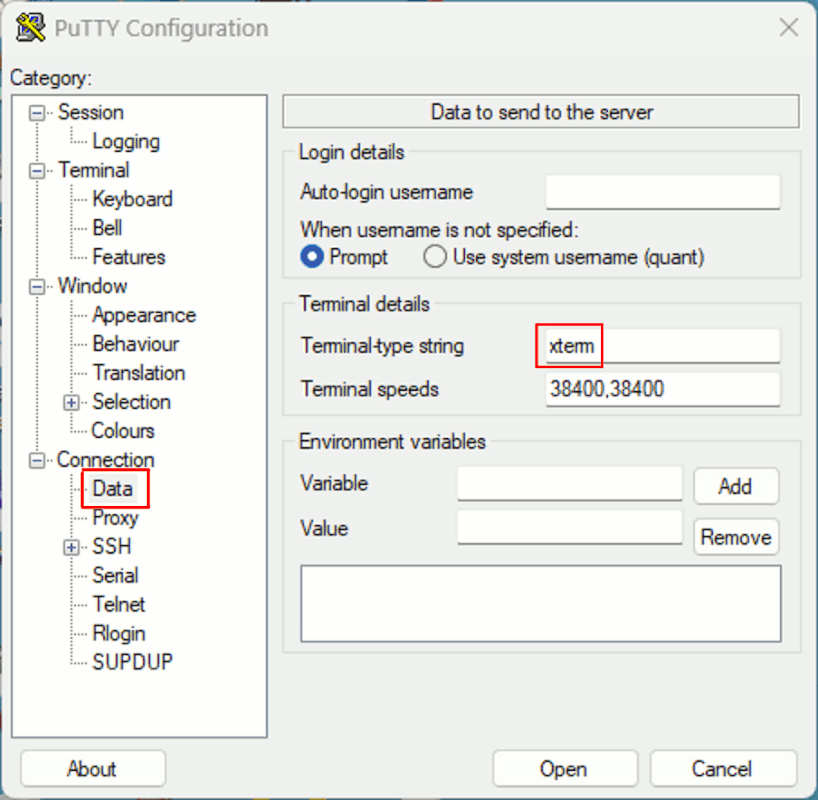Open the Window category
The height and width of the screenshot is (800, 818).
[x=92, y=286]
